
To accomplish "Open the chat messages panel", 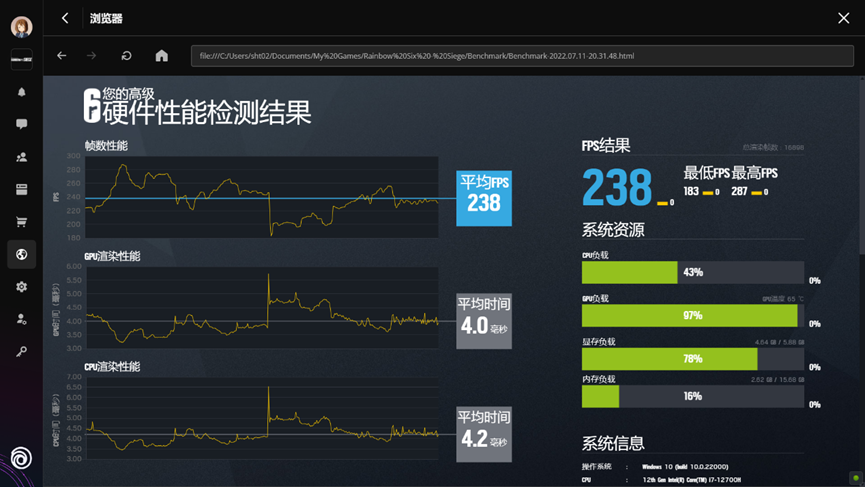I will (21, 124).
